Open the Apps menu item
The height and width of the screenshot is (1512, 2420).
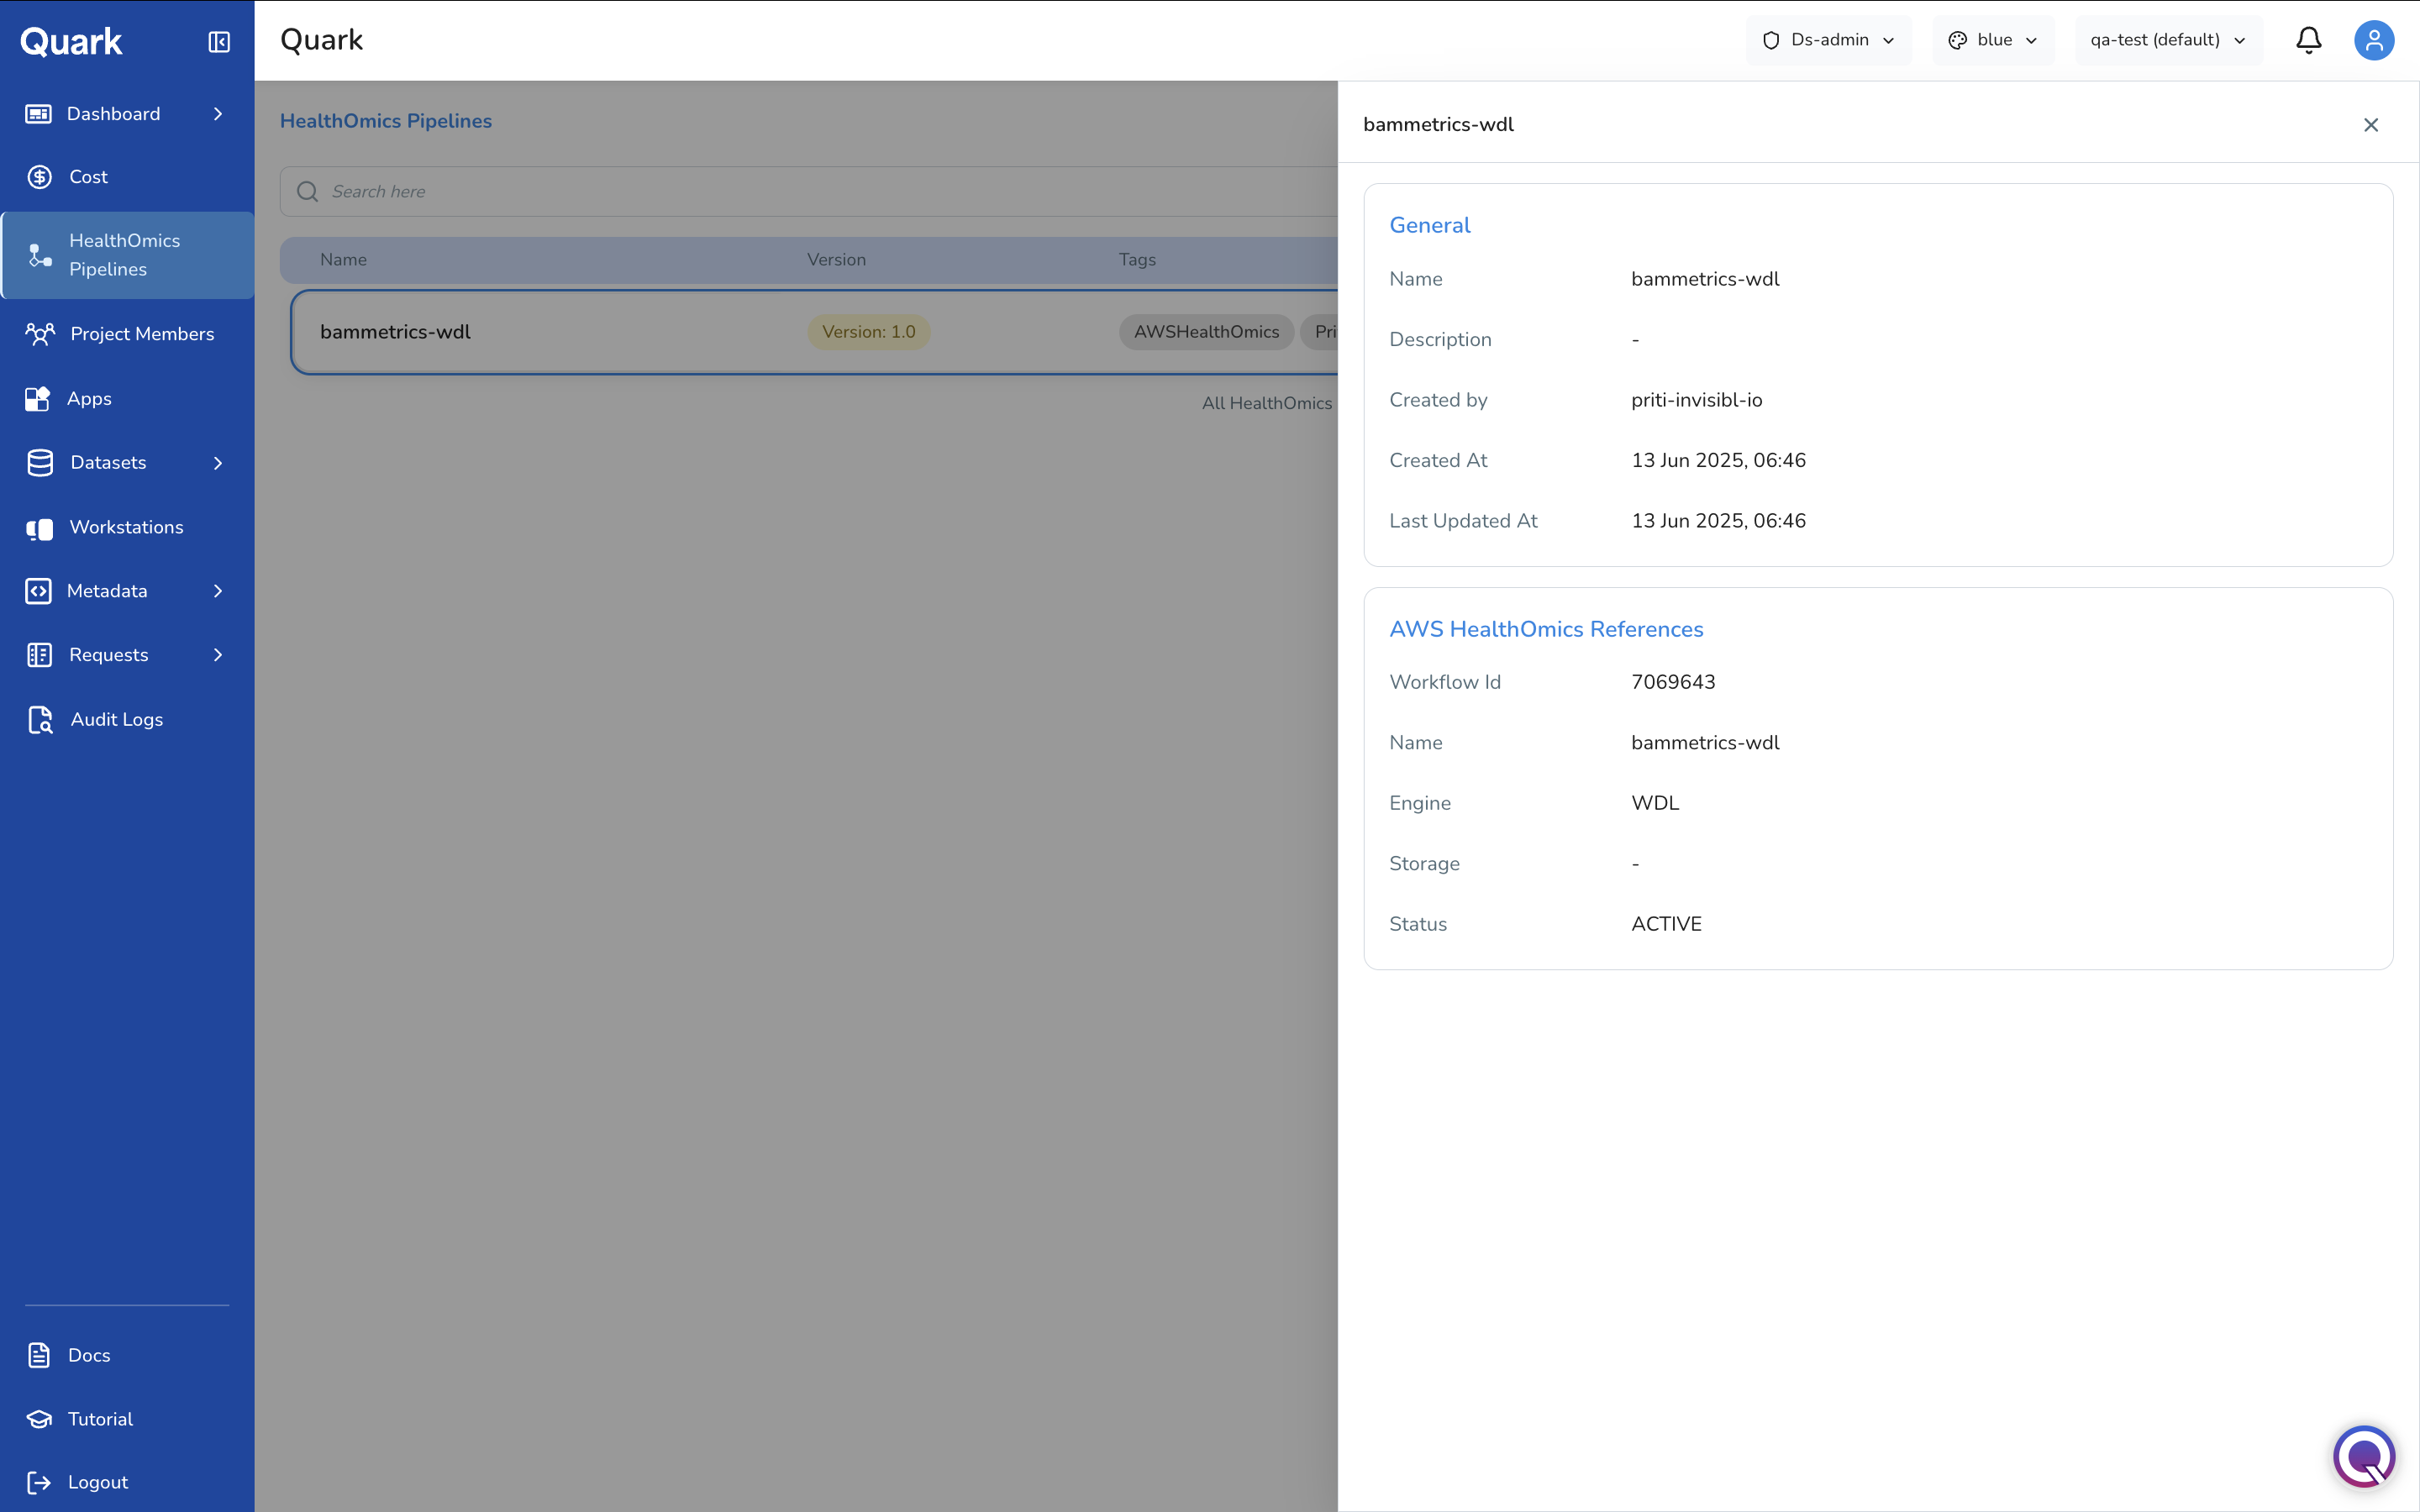127,399
